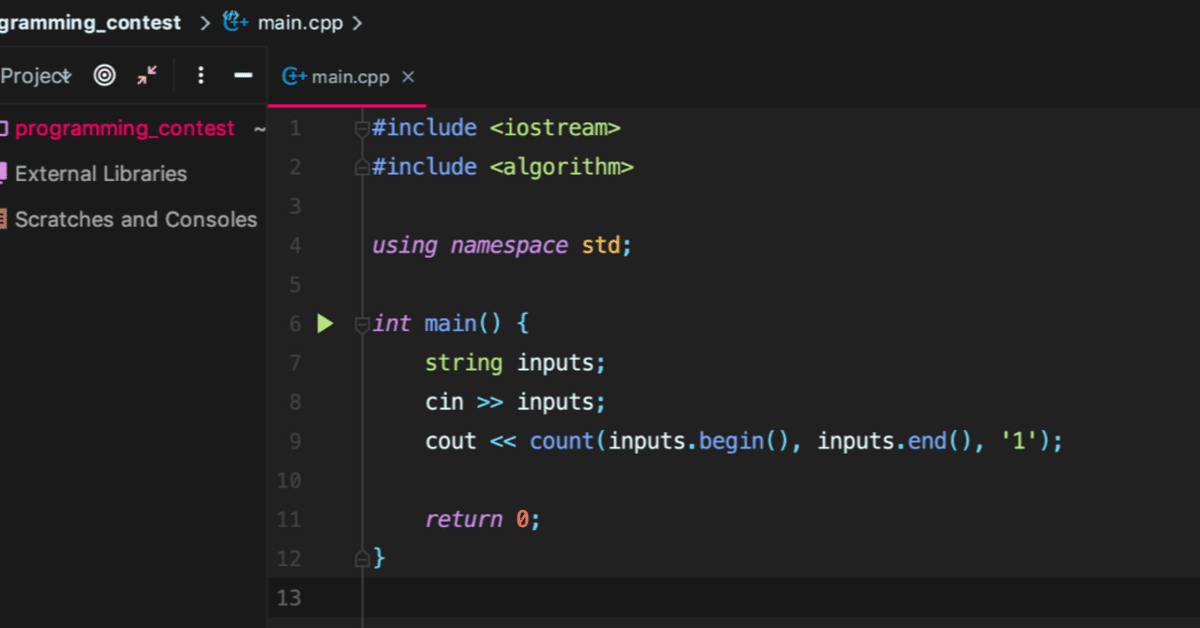Select programming_contest in the breadcrumb bar
This screenshot has width=1200, height=628.
point(90,21)
